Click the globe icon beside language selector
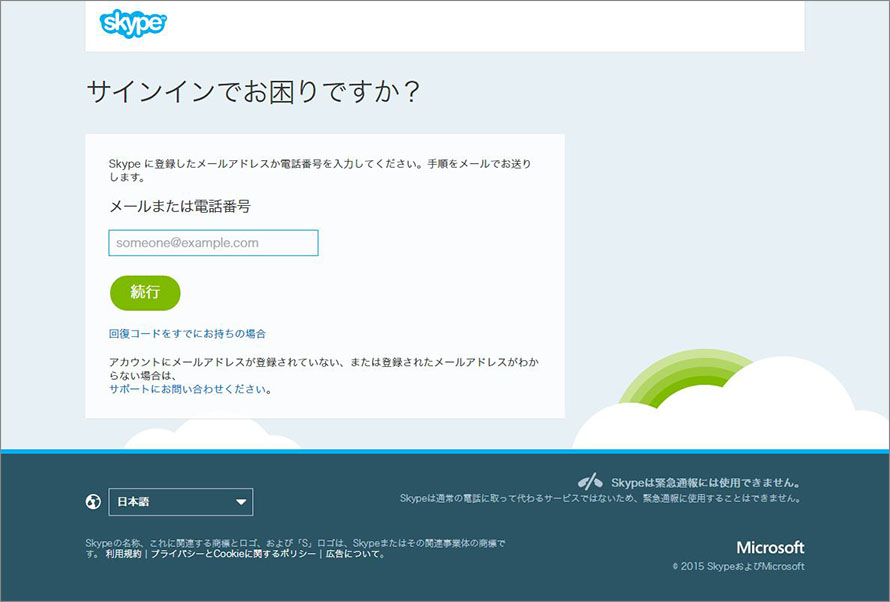This screenshot has width=890, height=602. (x=93, y=502)
